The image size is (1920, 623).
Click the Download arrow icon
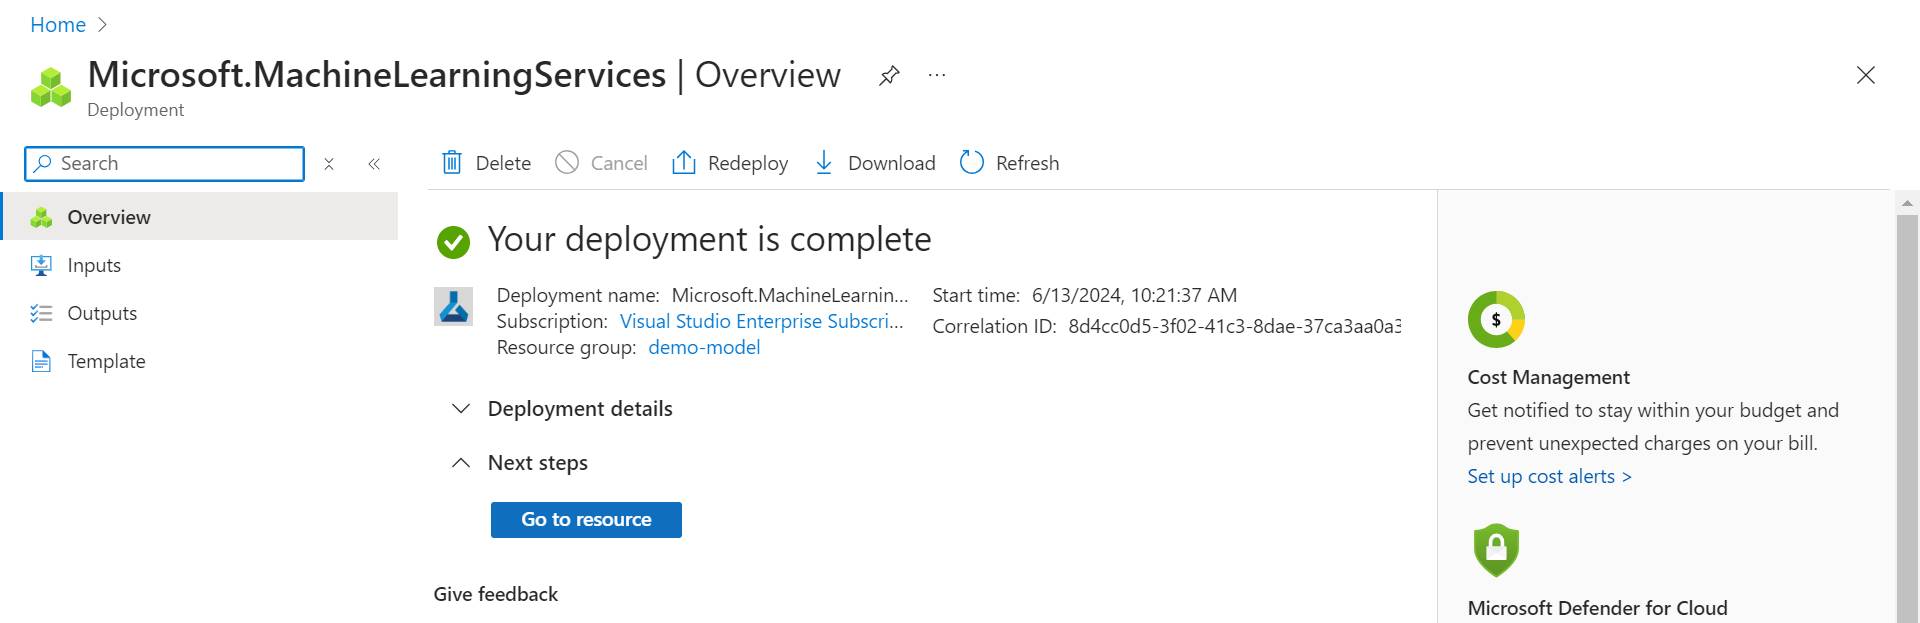[824, 162]
